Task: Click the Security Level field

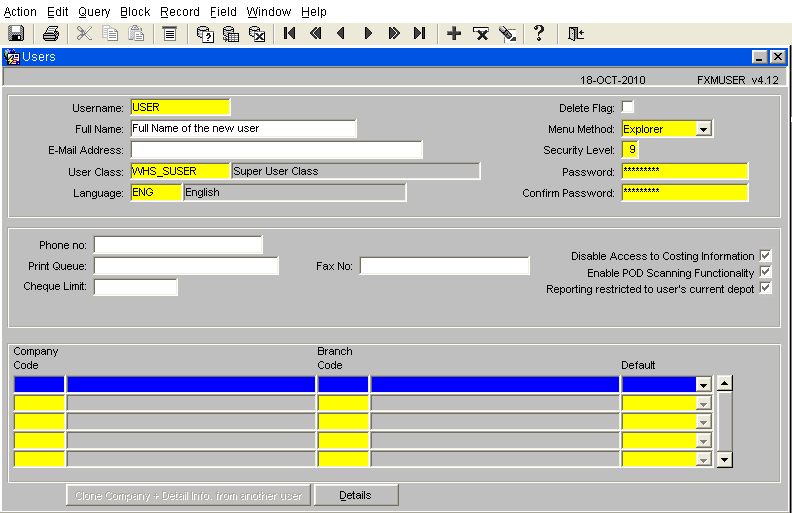Action: (x=630, y=149)
